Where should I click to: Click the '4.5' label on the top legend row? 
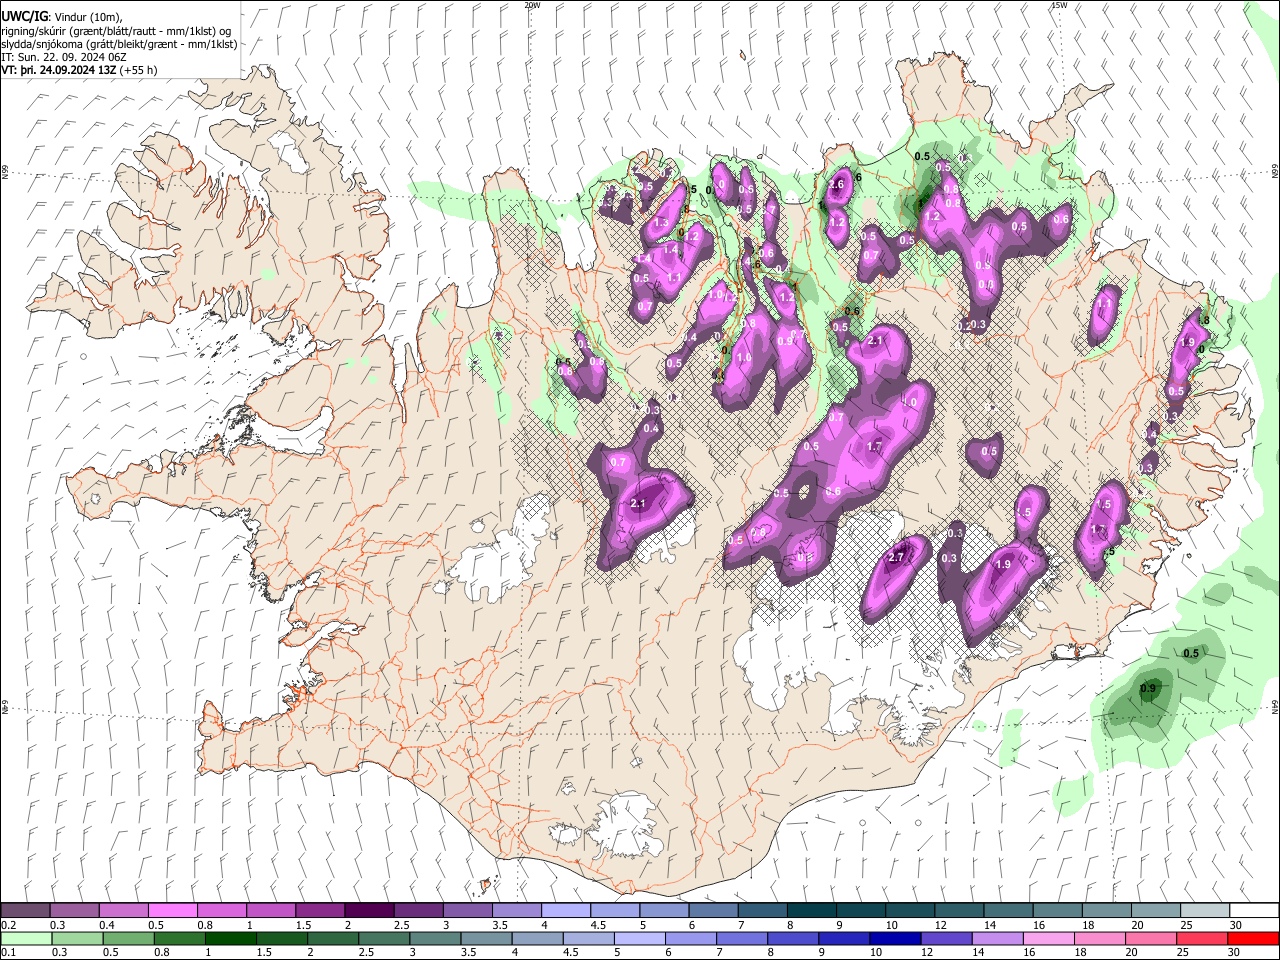pyautogui.click(x=598, y=925)
